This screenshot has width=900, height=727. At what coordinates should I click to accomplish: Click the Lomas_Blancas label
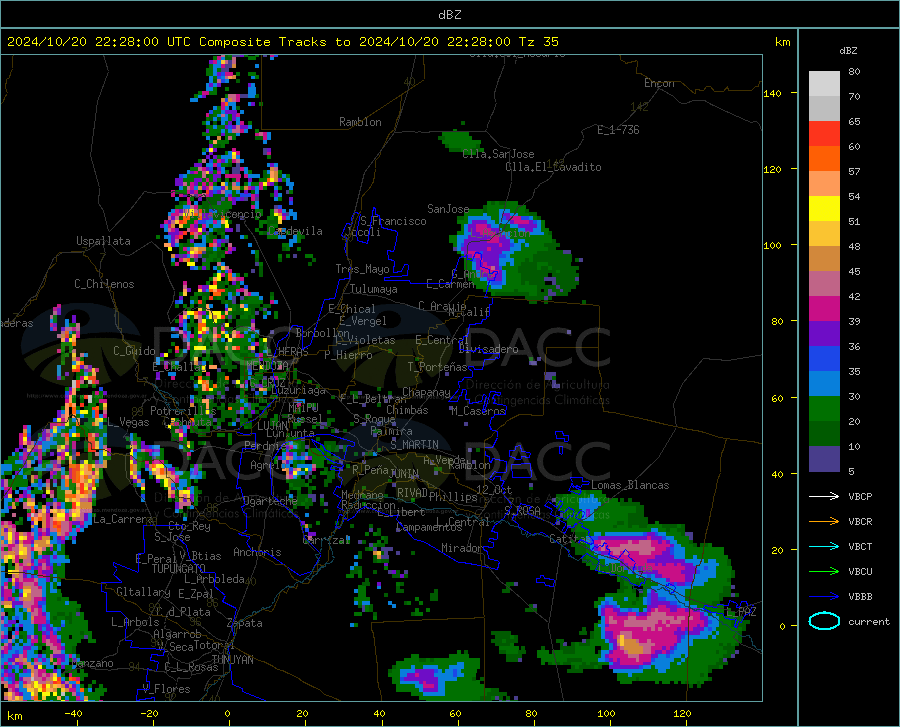(x=630, y=485)
